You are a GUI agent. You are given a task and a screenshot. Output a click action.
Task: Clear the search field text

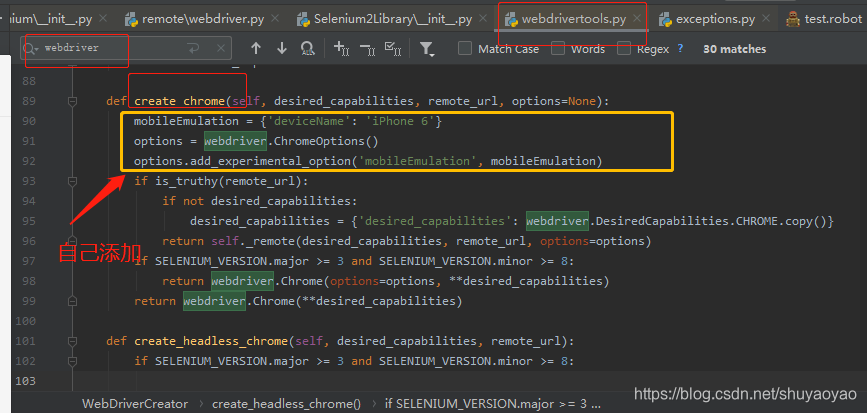pos(221,48)
